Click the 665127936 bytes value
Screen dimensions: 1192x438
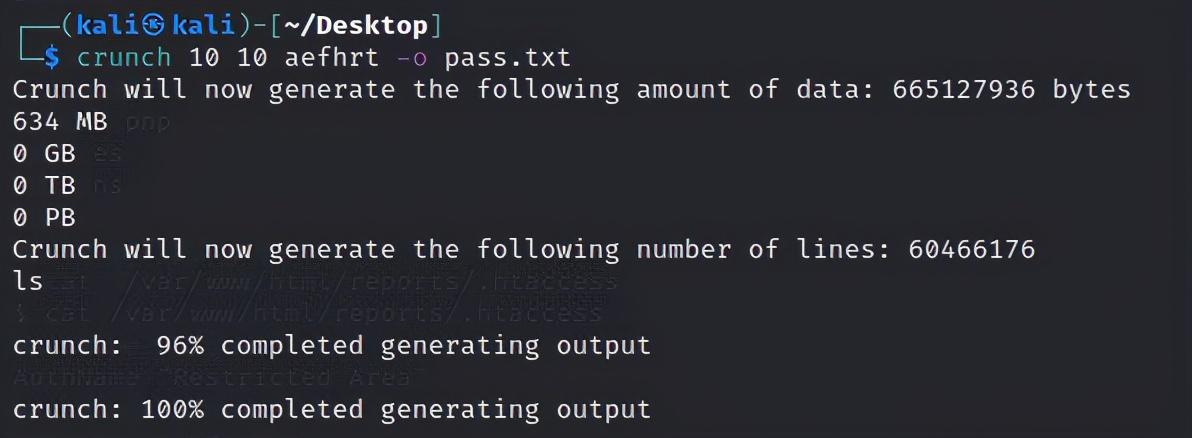tap(1011, 90)
